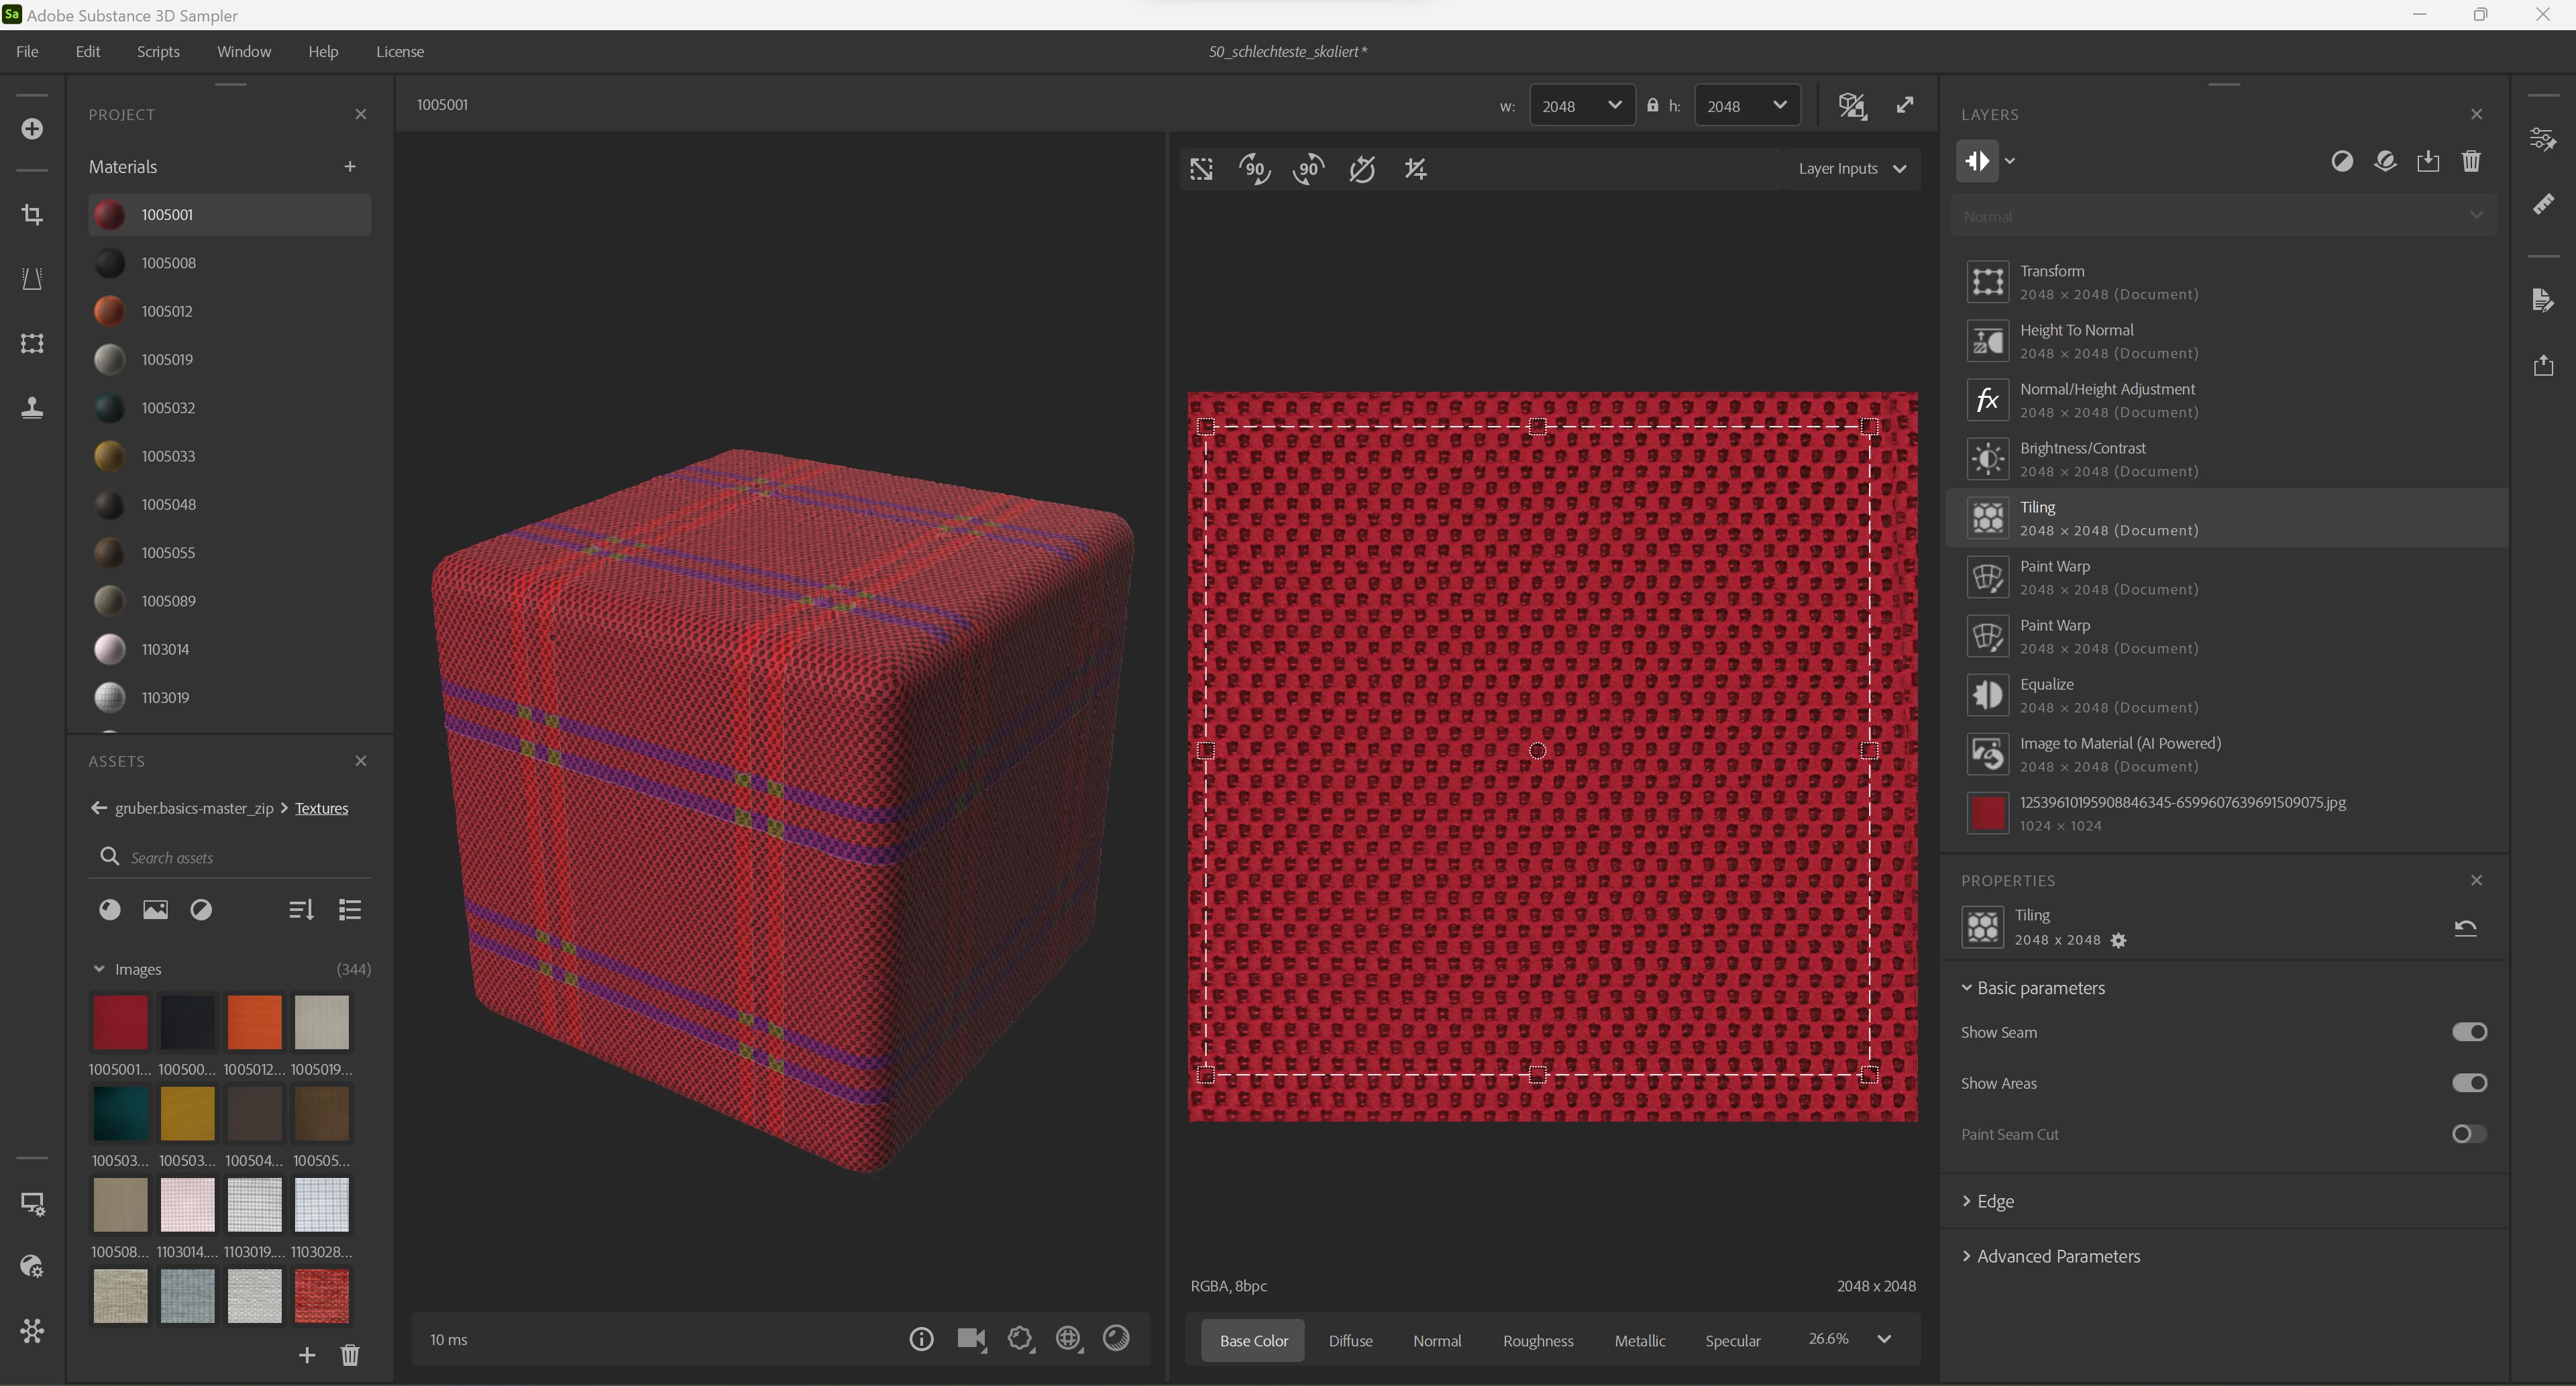Select material 1005033 in project list
The height and width of the screenshot is (1386, 2576).
coord(168,456)
